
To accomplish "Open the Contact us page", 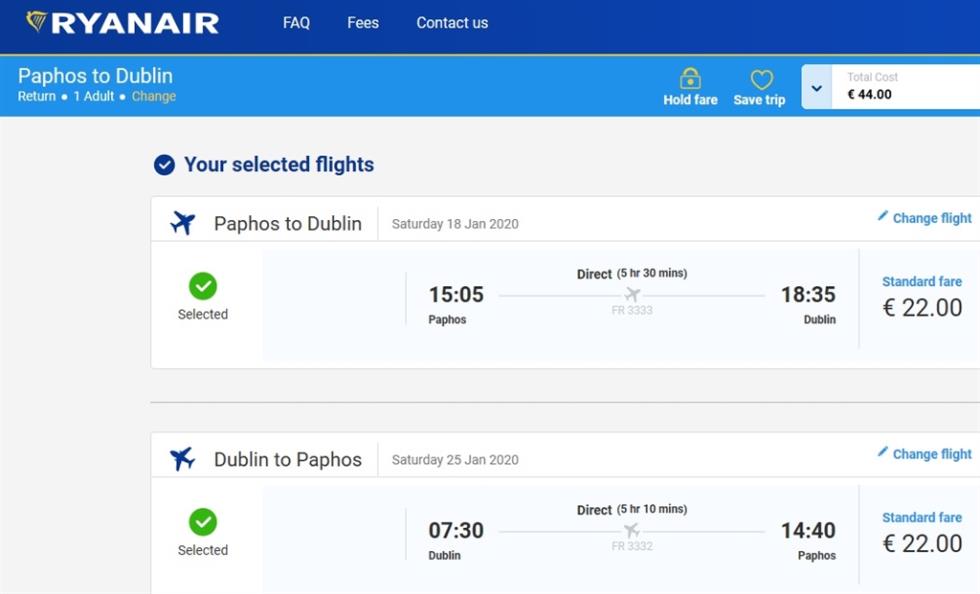I will pos(452,23).
